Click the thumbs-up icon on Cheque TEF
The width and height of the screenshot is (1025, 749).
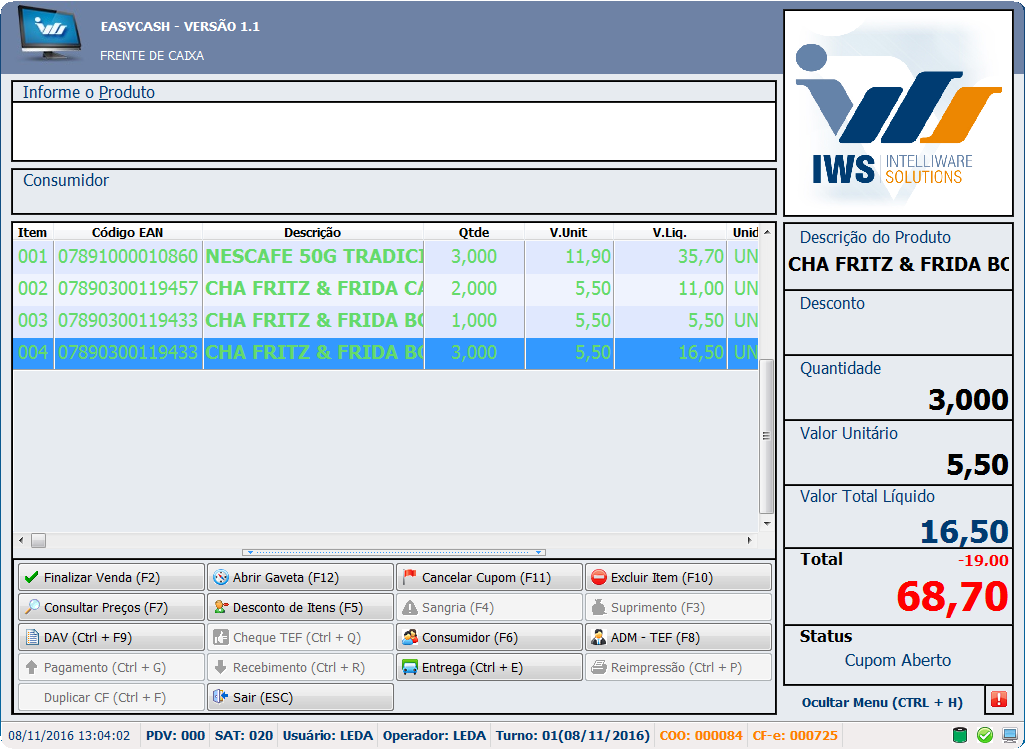pyautogui.click(x=220, y=637)
